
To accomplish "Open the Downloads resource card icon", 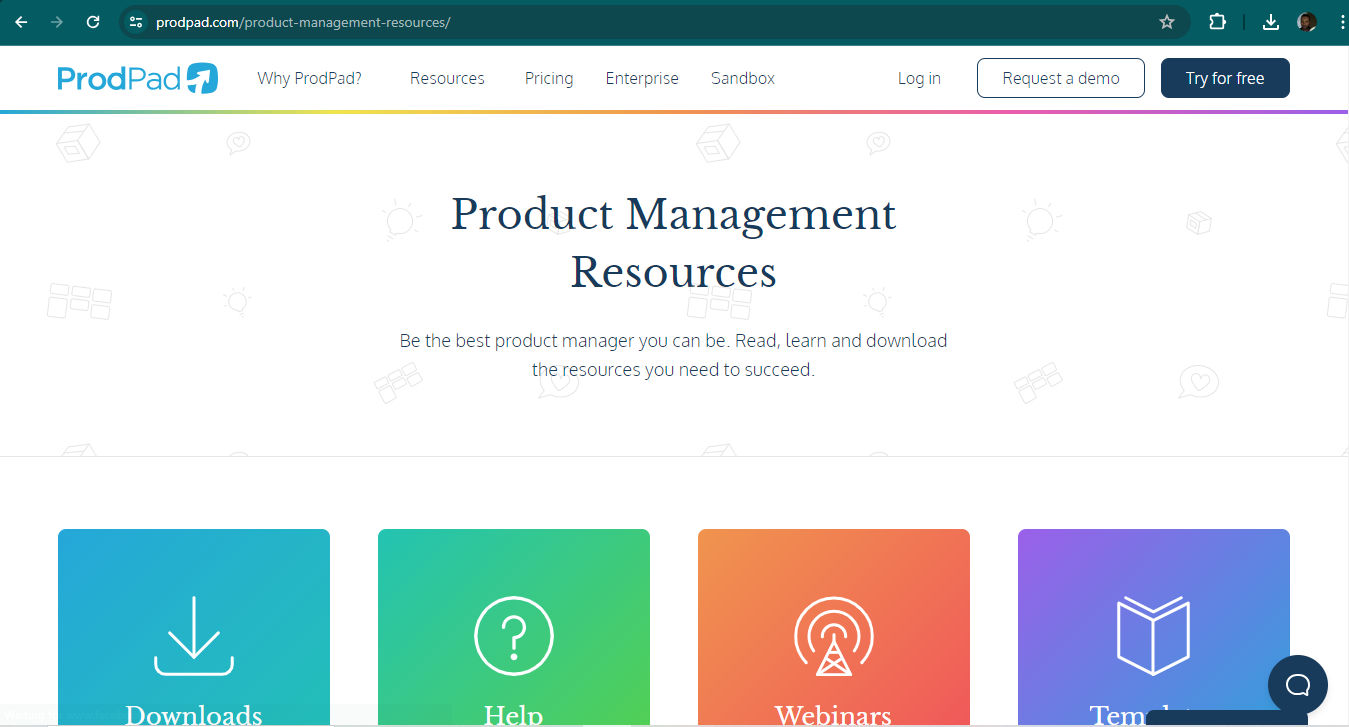I will point(193,635).
